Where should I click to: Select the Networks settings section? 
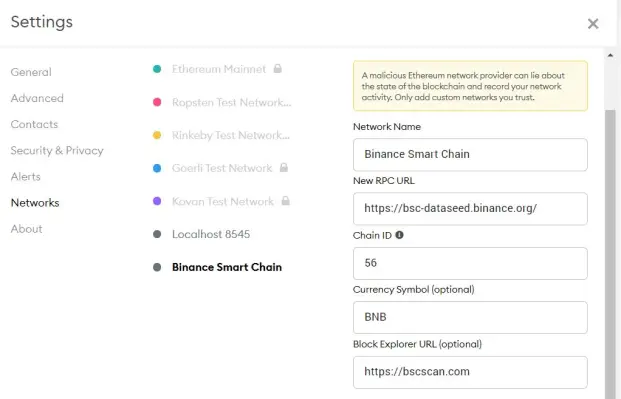click(35, 203)
